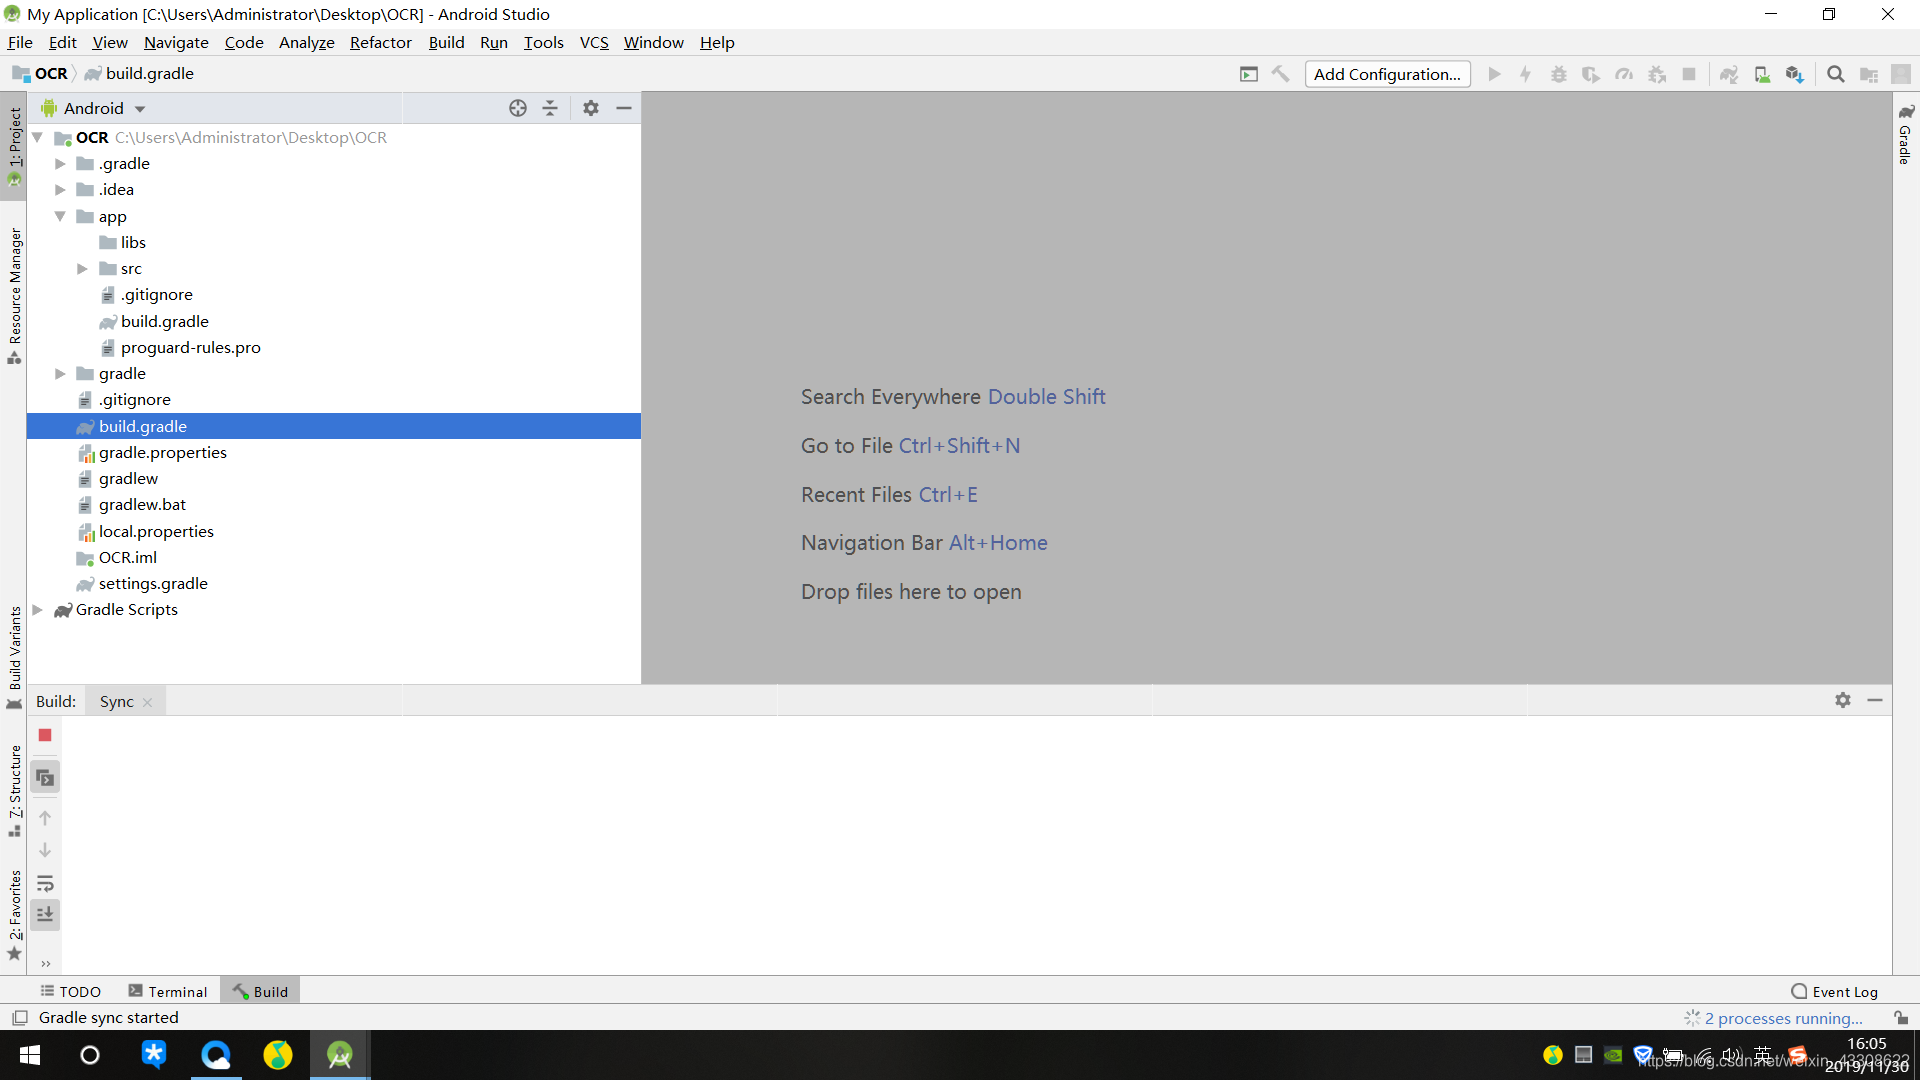Click the Android Studio taskbar icon

click(340, 1055)
